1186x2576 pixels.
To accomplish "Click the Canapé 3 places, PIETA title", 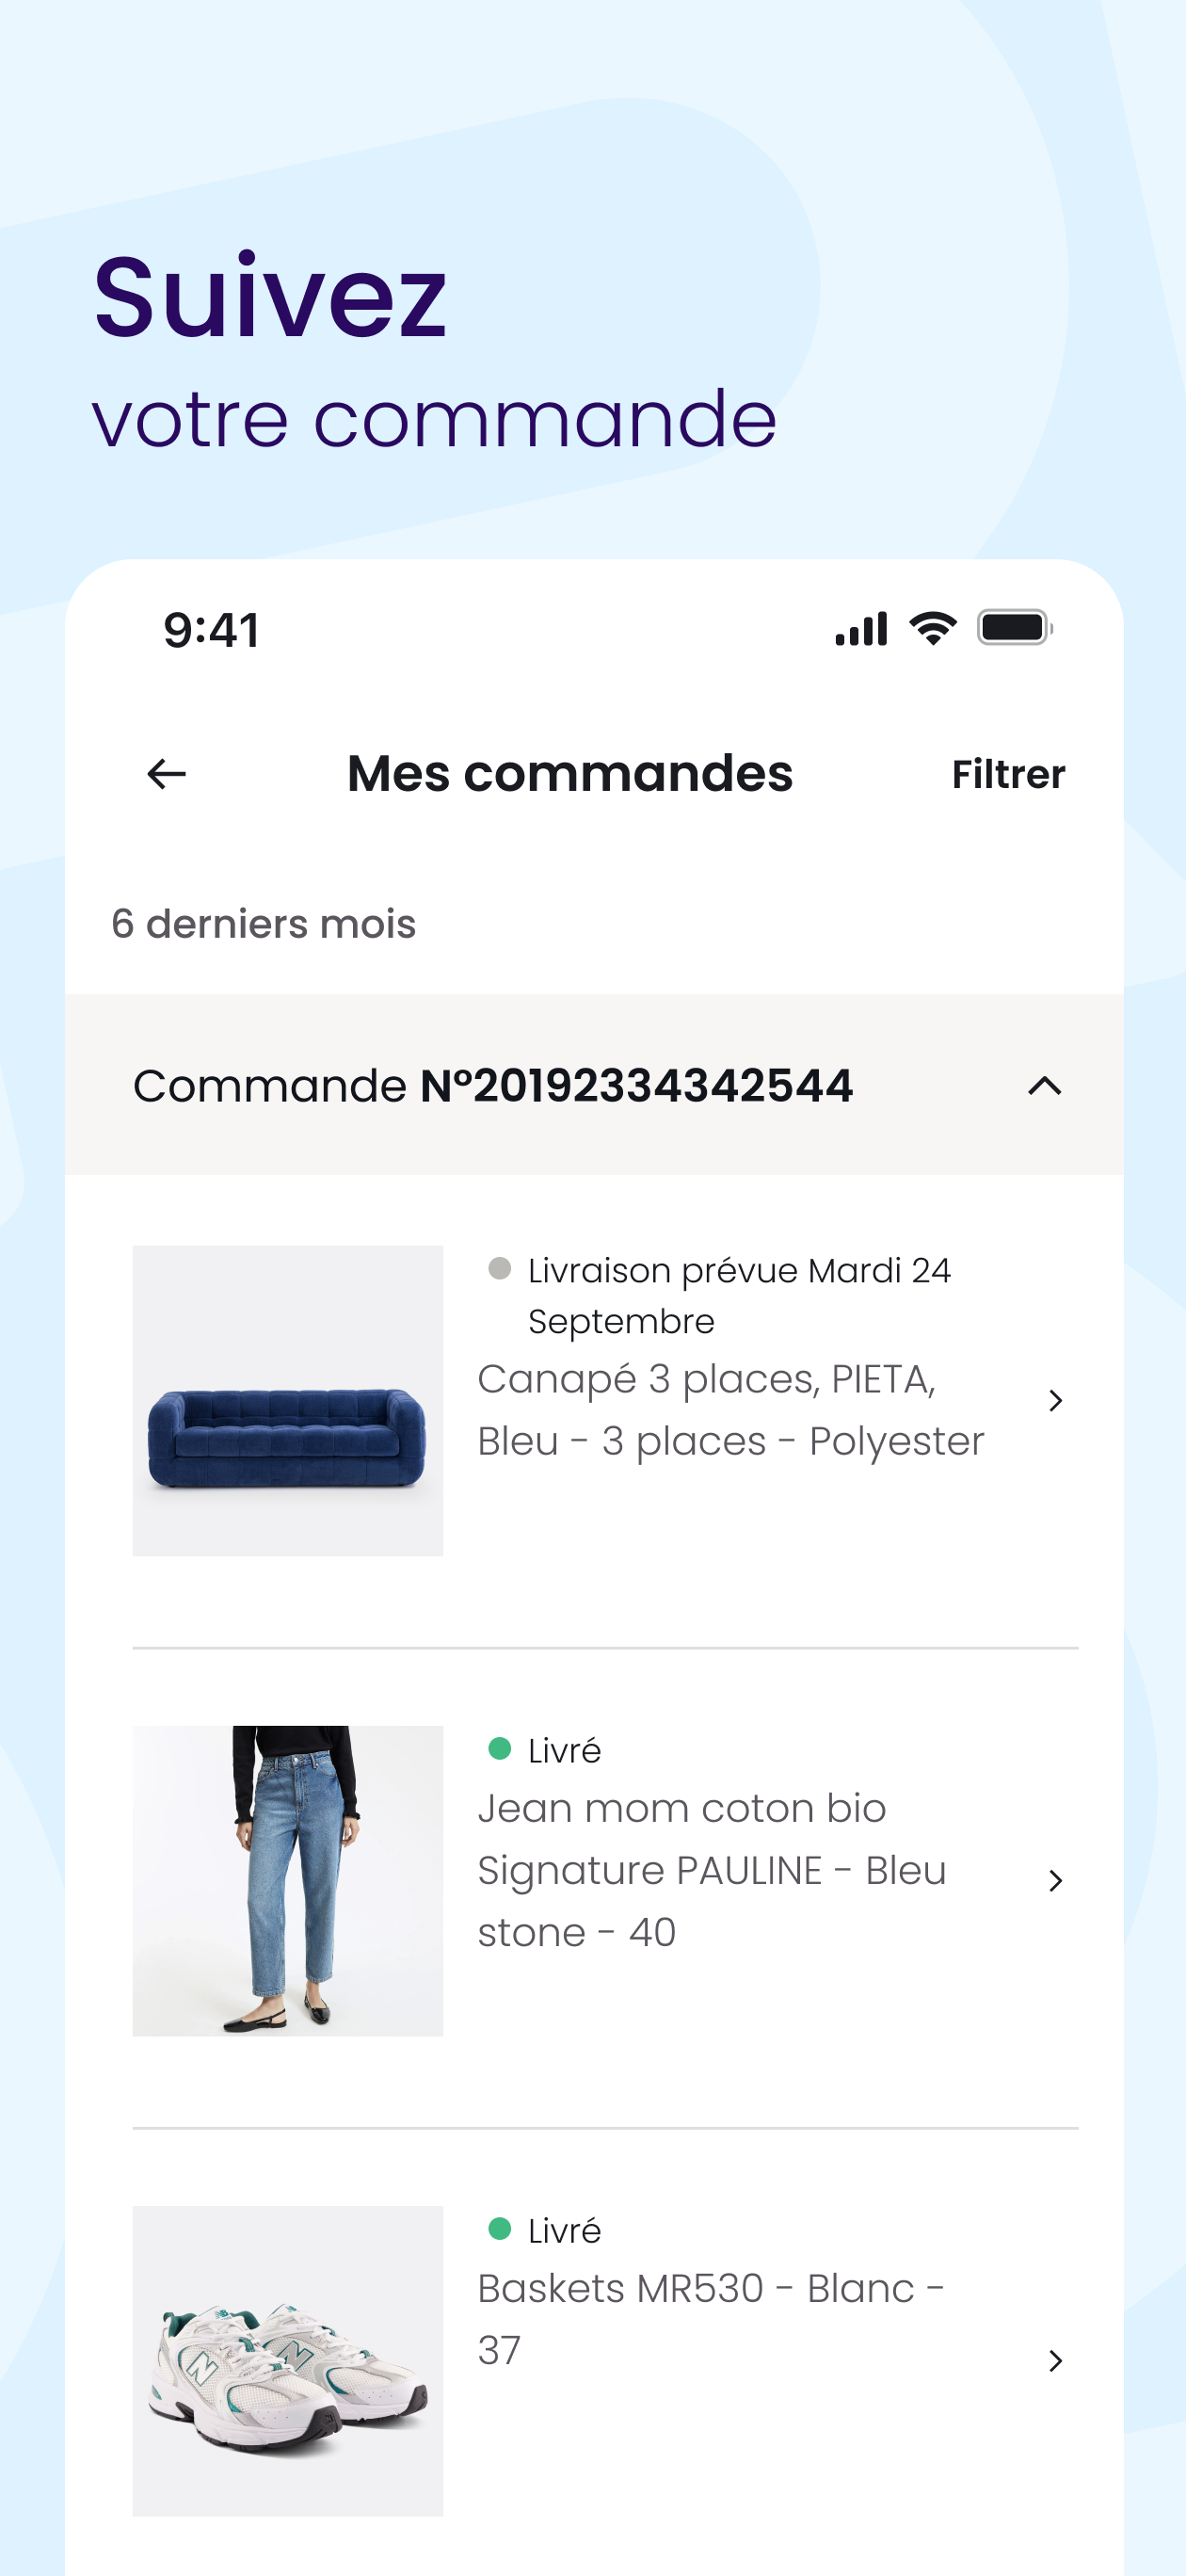I will point(731,1410).
